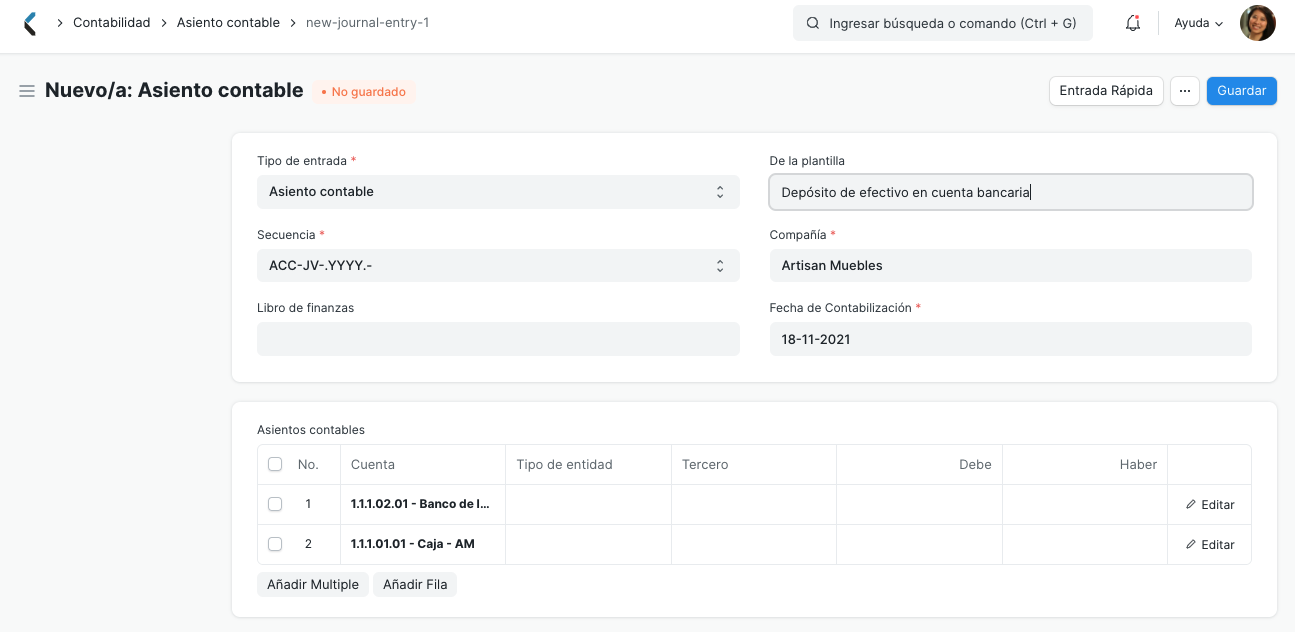Viewport: 1295px width, 632px height.
Task: Click pencil icon in row 2
Action: pyautogui.click(x=1191, y=545)
